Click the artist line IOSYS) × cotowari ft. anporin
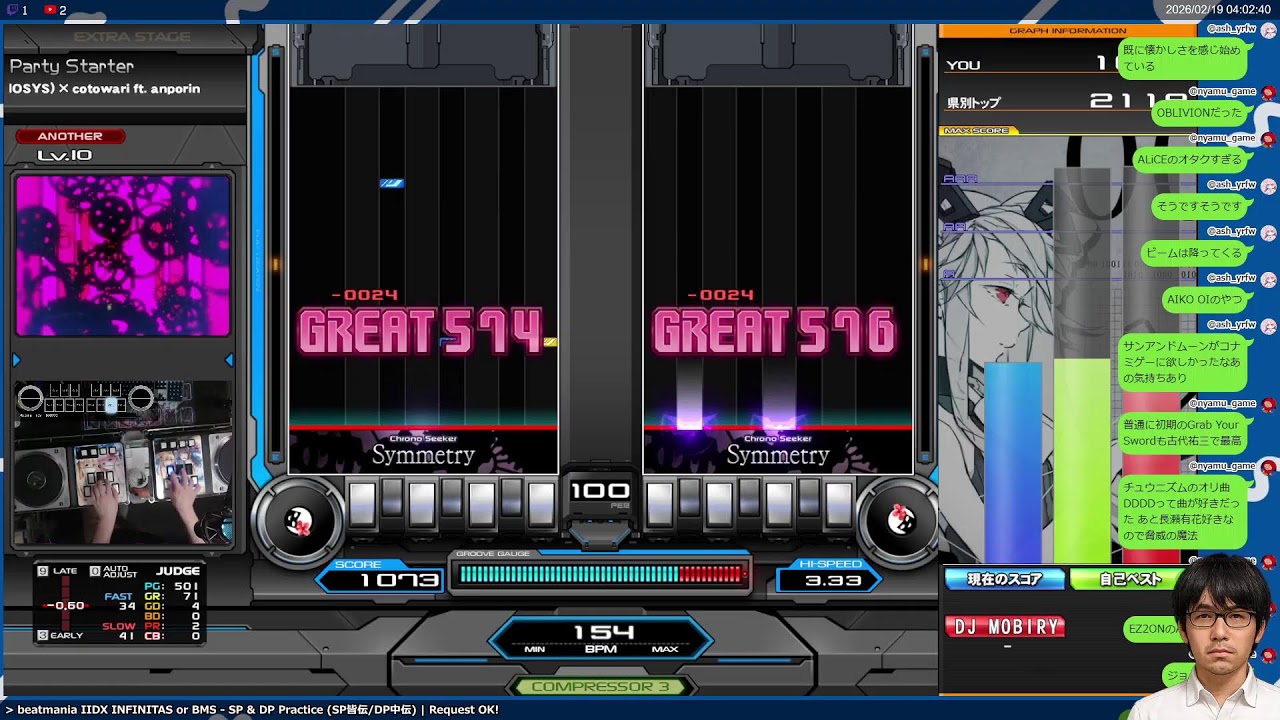This screenshot has width=1280, height=720. [105, 89]
